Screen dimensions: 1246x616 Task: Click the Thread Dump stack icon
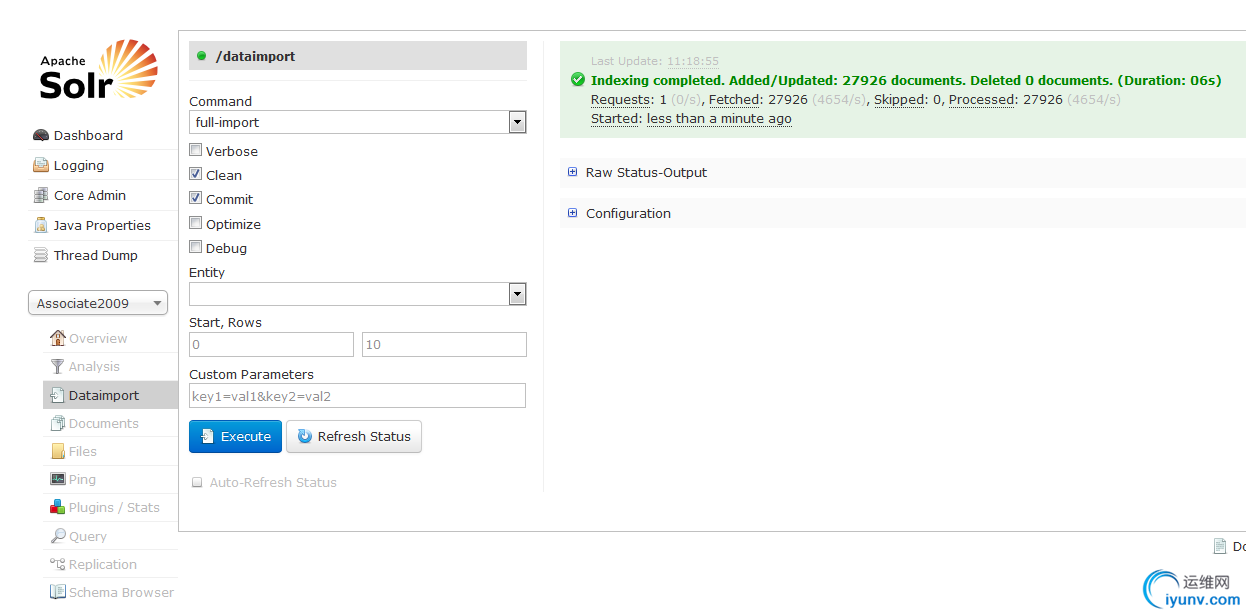coord(41,255)
